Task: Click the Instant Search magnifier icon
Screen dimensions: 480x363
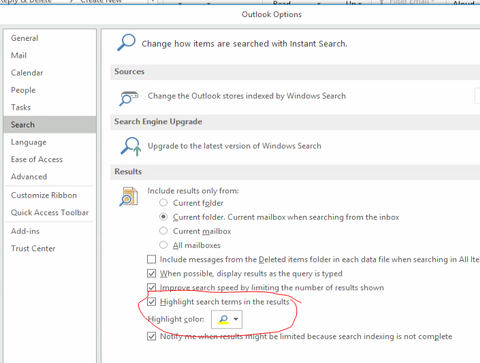Action: click(126, 43)
